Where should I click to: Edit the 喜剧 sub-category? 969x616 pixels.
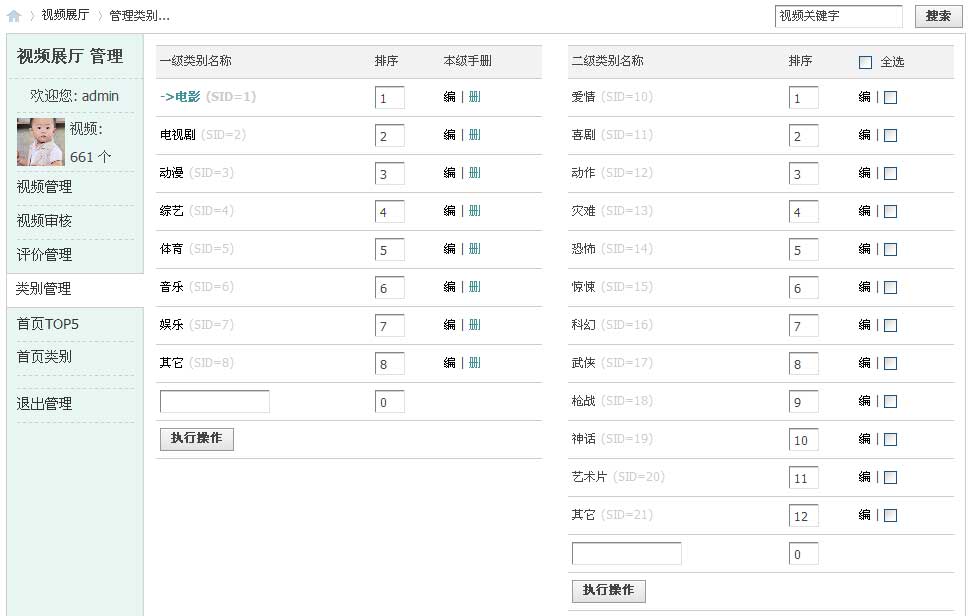pos(865,135)
